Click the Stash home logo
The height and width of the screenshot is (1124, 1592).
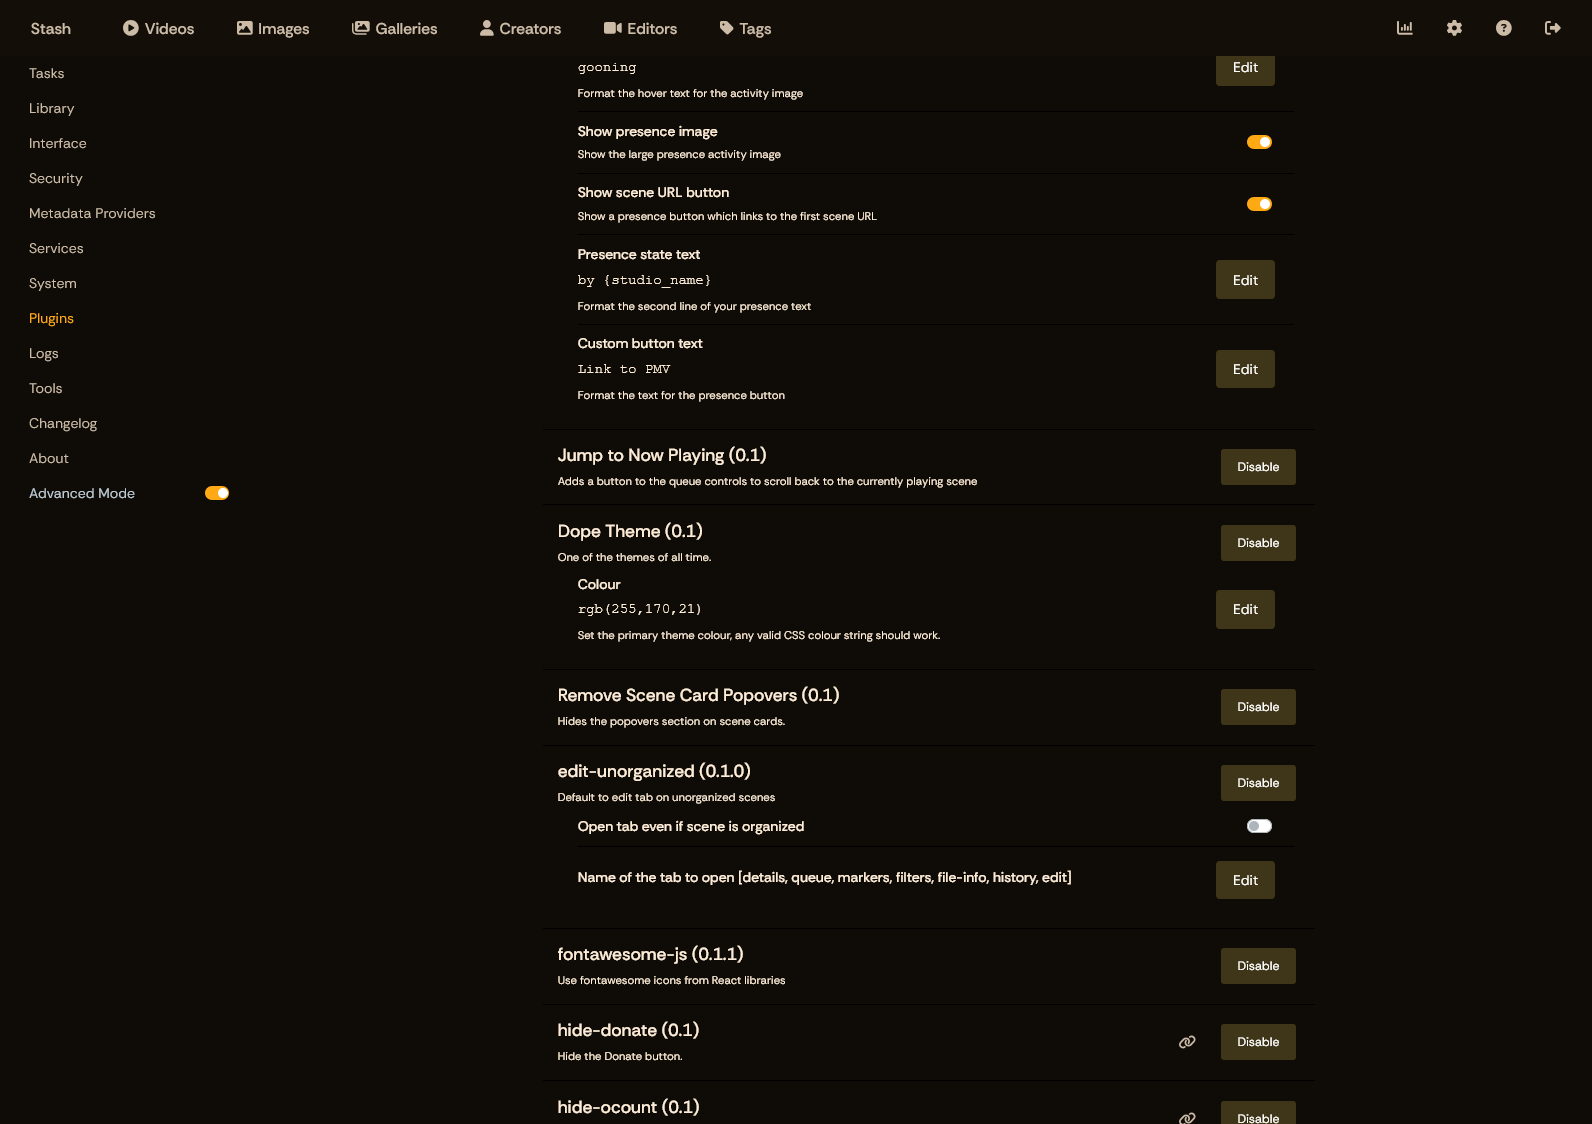tap(51, 28)
